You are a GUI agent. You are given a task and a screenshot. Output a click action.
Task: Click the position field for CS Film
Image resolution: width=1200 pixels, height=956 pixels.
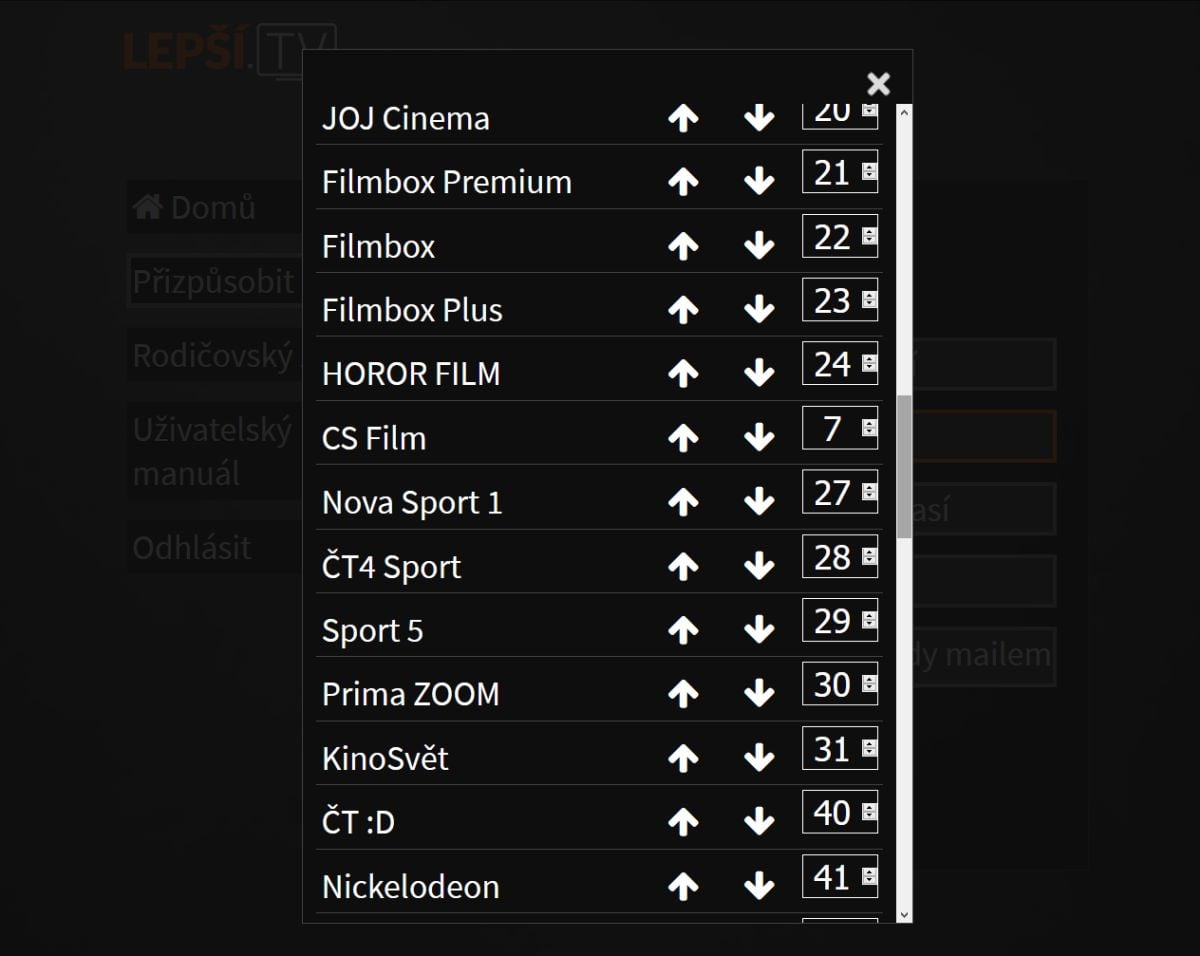pos(831,429)
